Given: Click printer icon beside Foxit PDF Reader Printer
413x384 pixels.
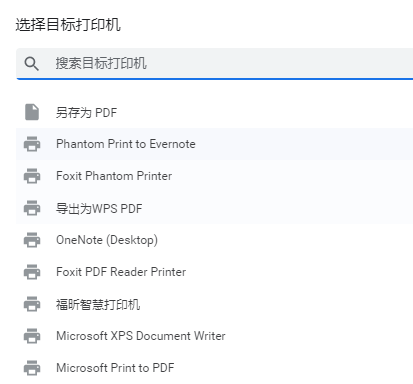Looking at the screenshot, I should [x=32, y=272].
